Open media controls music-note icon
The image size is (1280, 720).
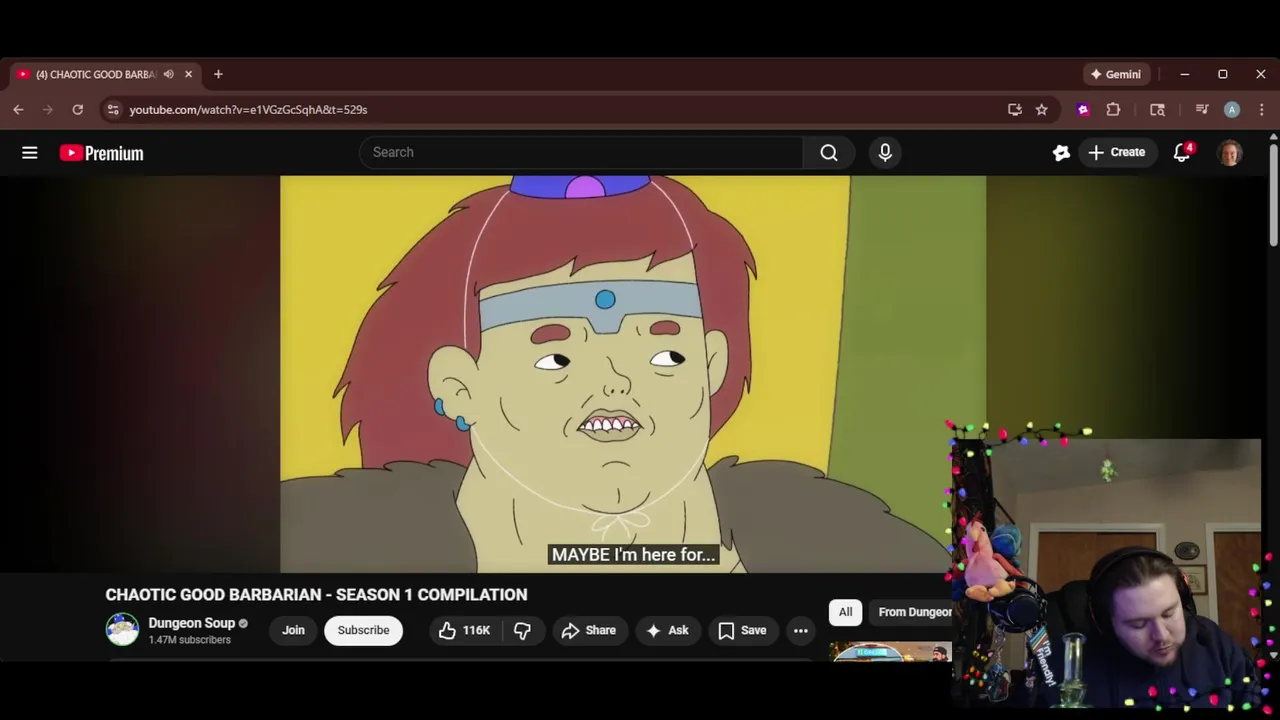1202,110
